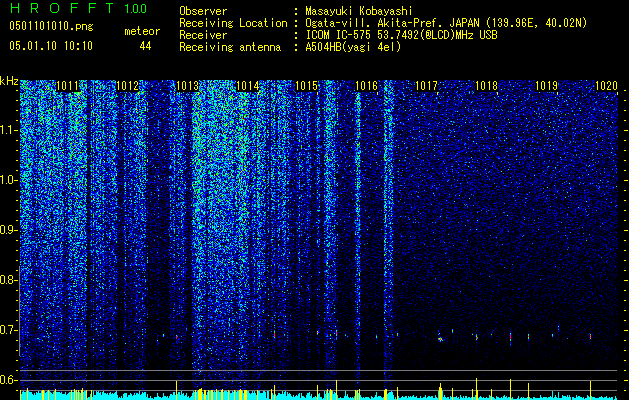Viewport: 629px width, 400px height.
Task: Click time marker 1014
Action: pyautogui.click(x=247, y=86)
